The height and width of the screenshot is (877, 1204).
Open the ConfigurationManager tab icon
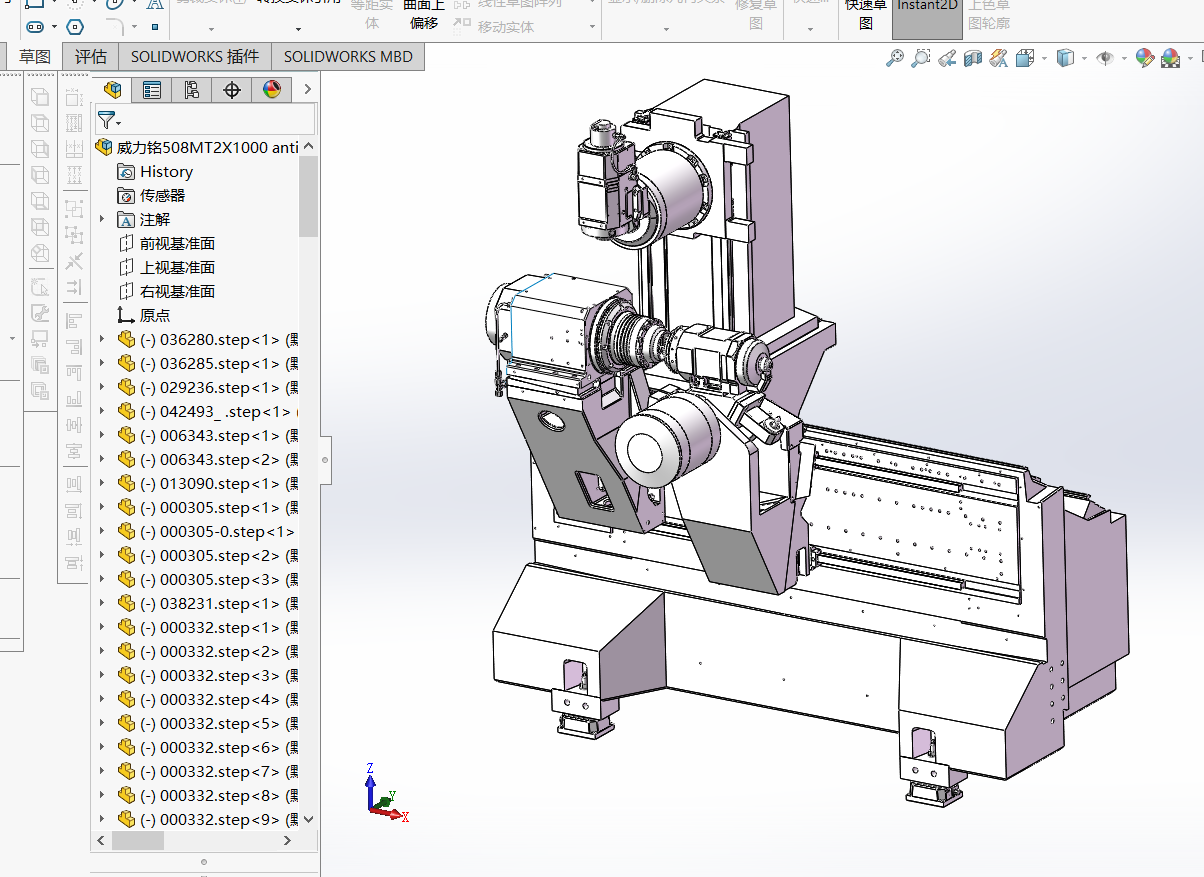(x=192, y=90)
